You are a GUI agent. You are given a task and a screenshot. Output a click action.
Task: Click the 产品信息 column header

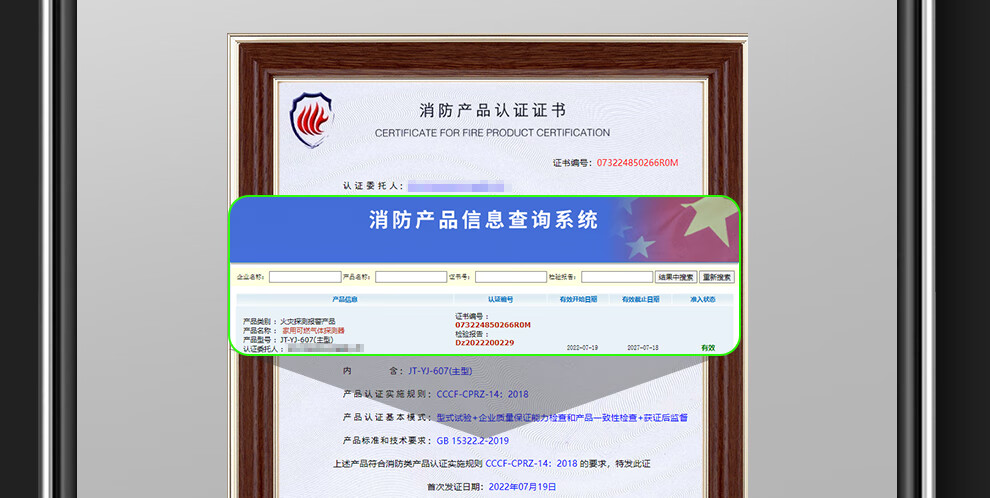click(x=344, y=299)
